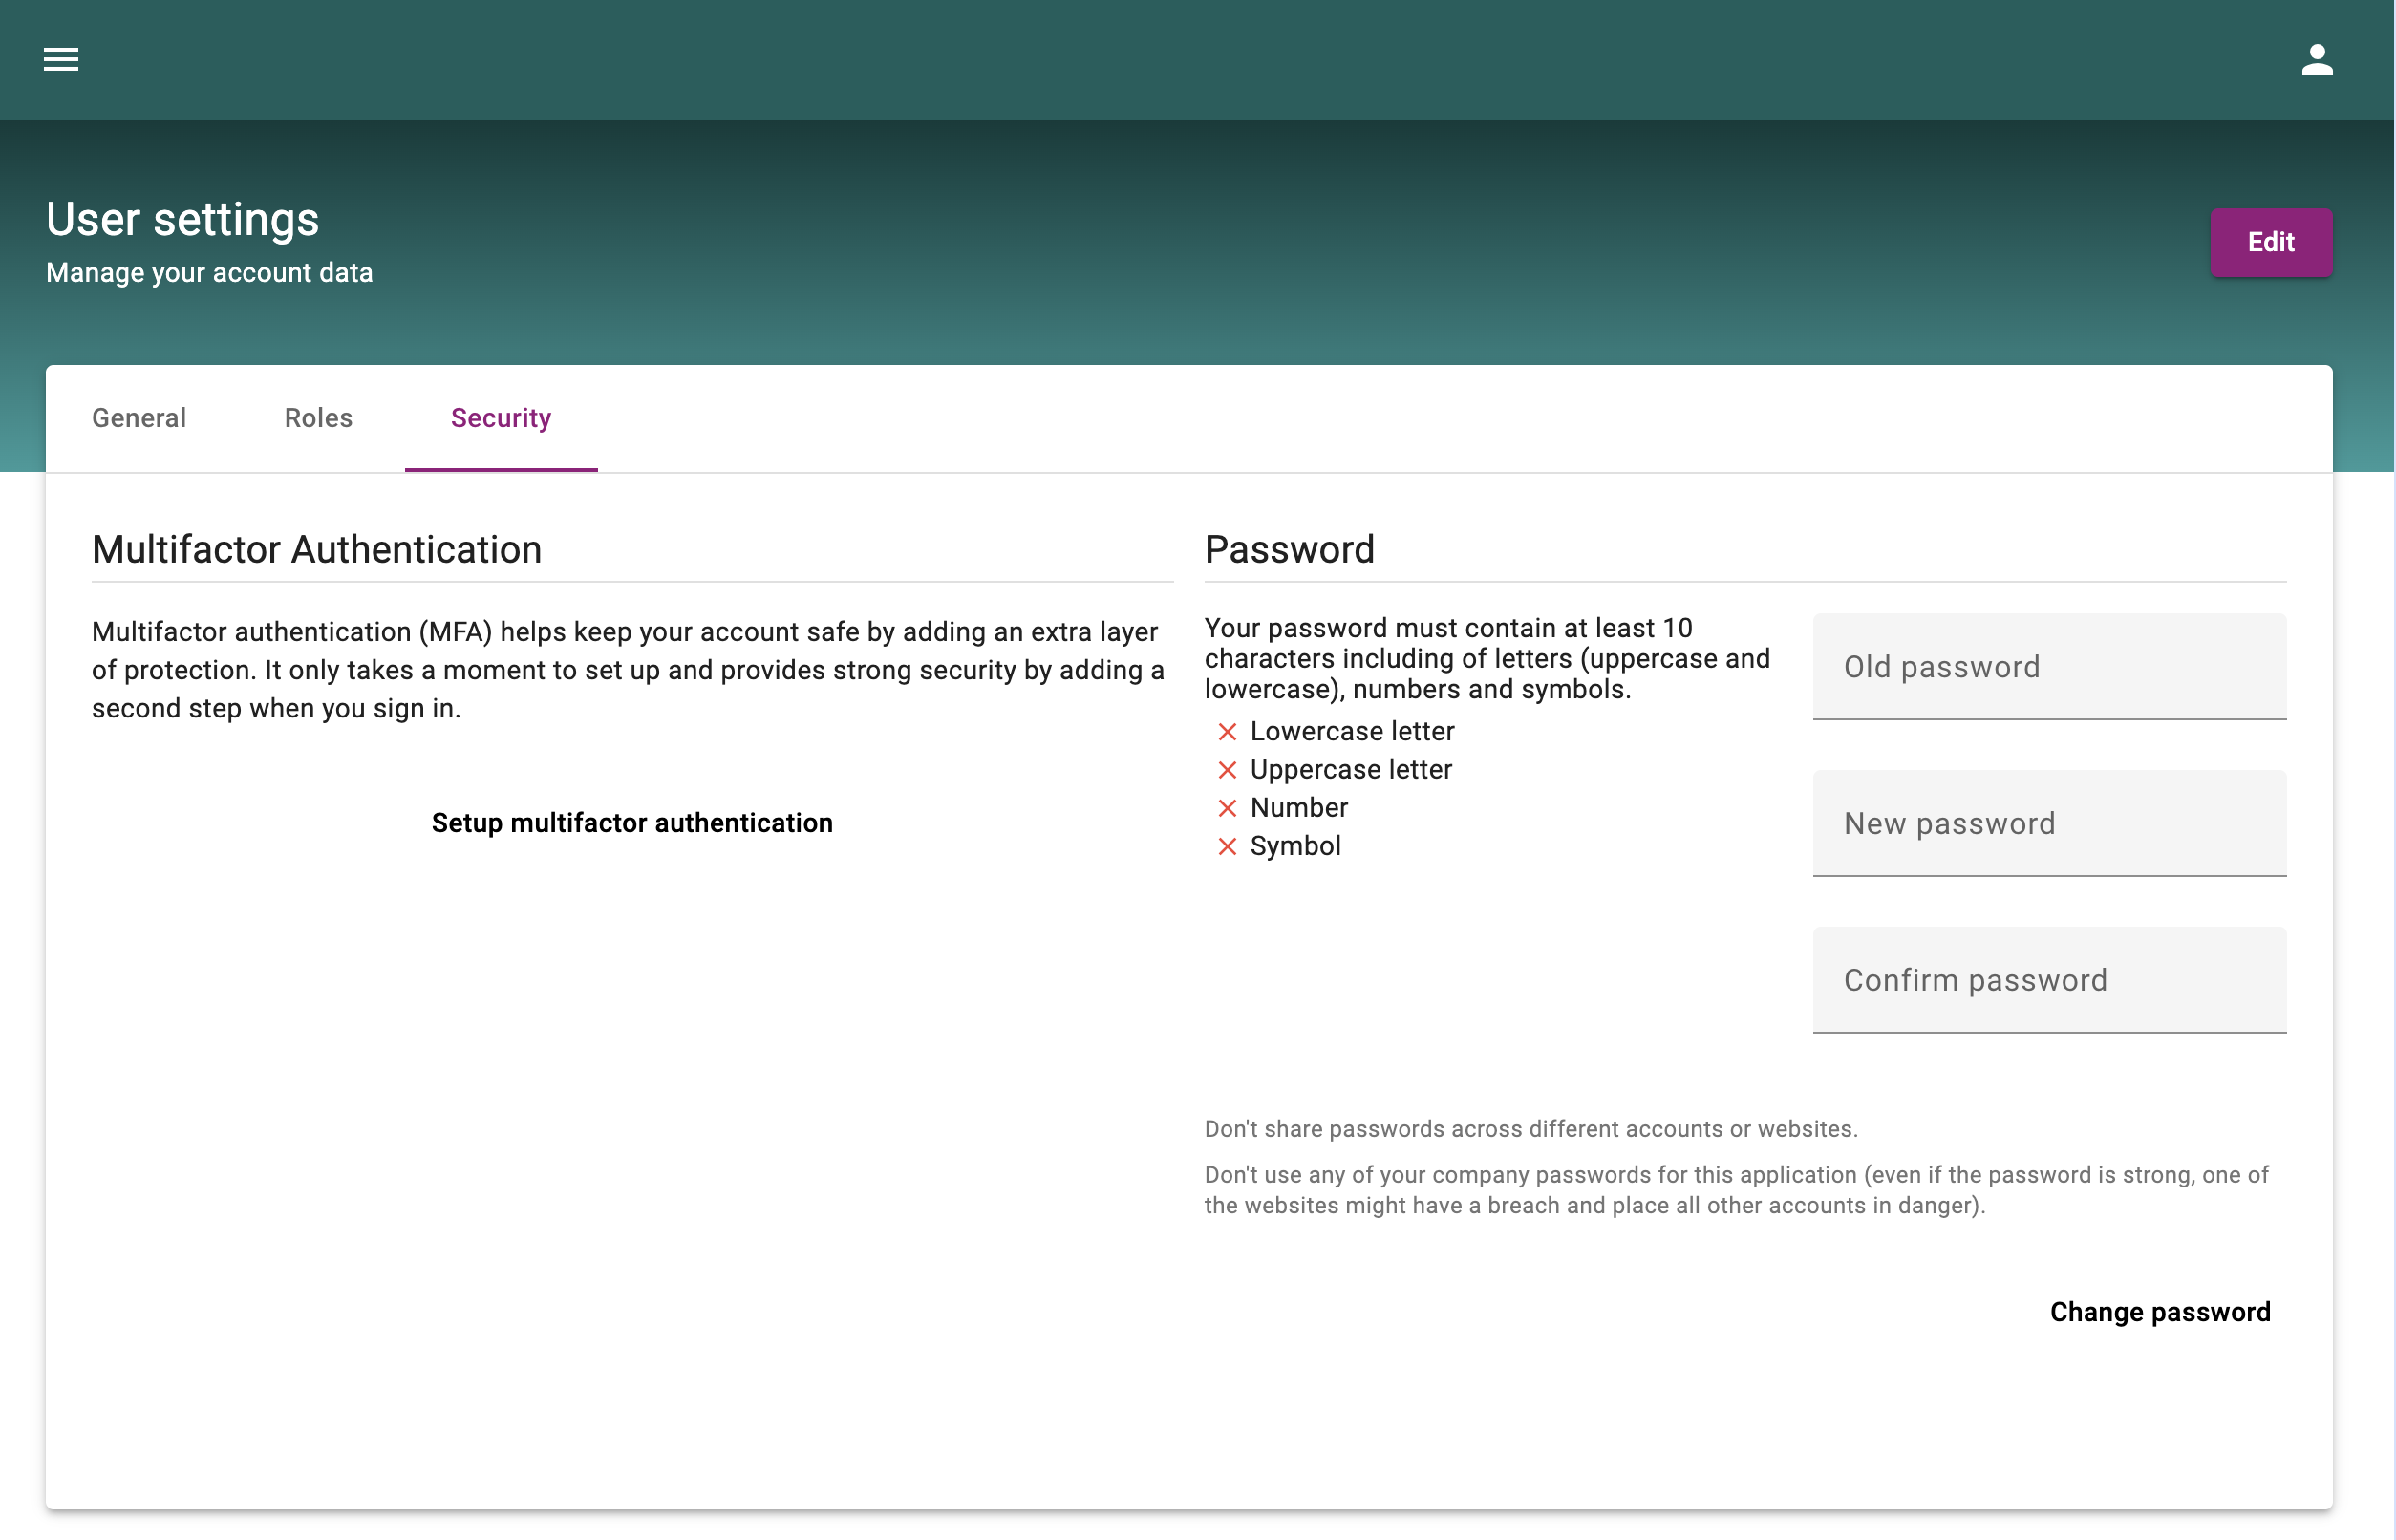
Task: Click the Symbol requirement label
Action: pyautogui.click(x=1295, y=847)
